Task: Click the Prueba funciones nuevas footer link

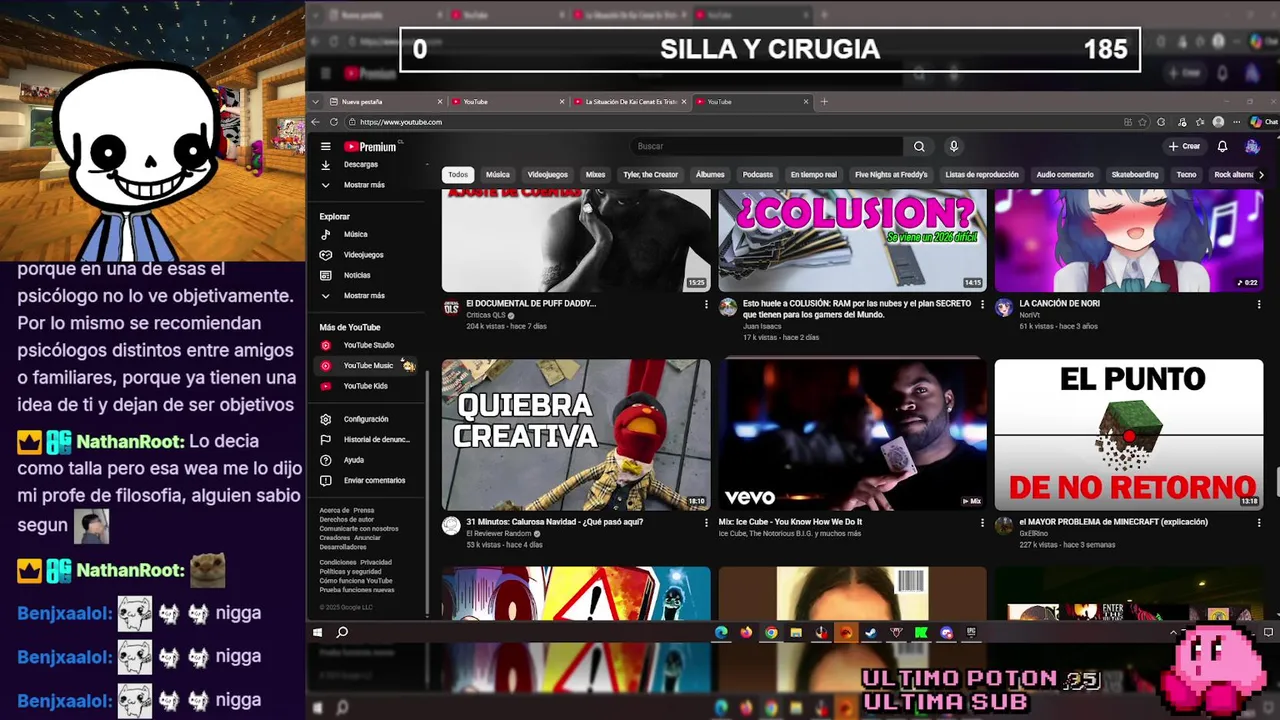Action: click(x=357, y=589)
